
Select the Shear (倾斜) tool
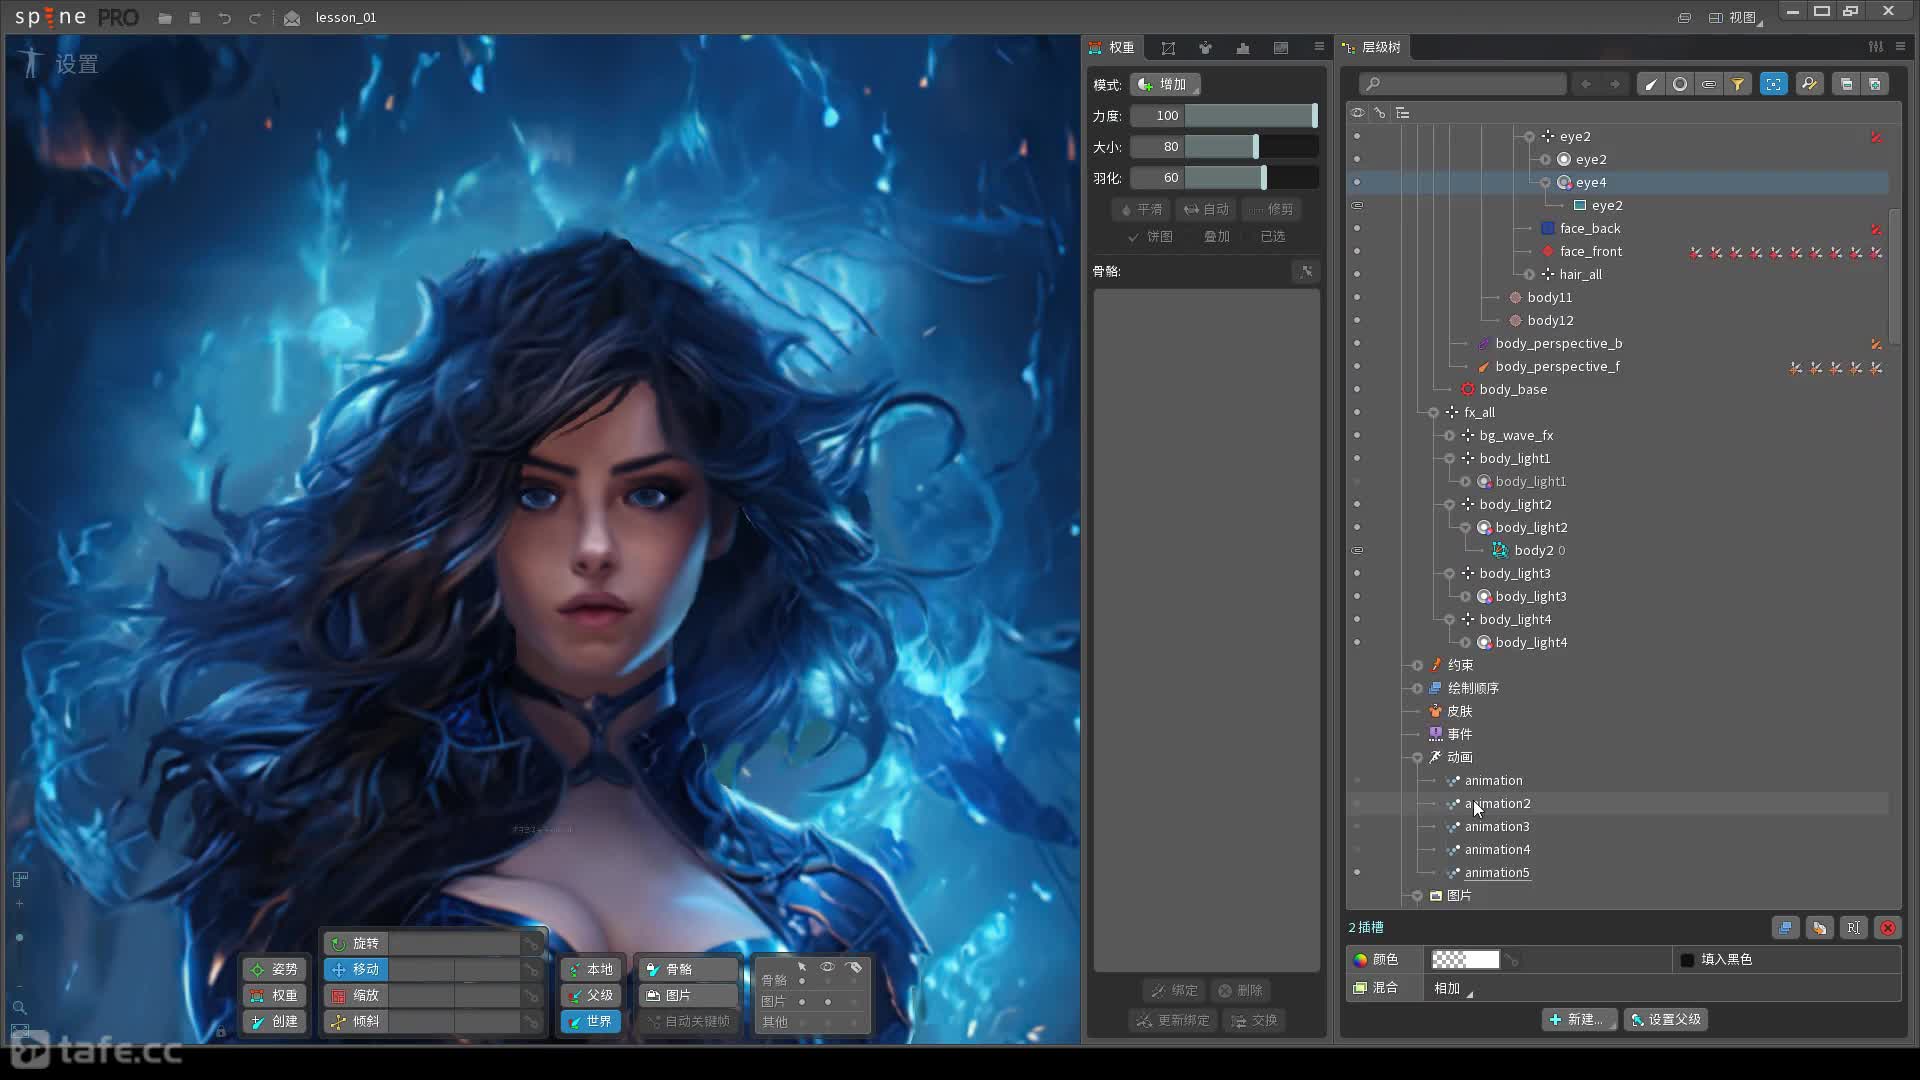(355, 1021)
